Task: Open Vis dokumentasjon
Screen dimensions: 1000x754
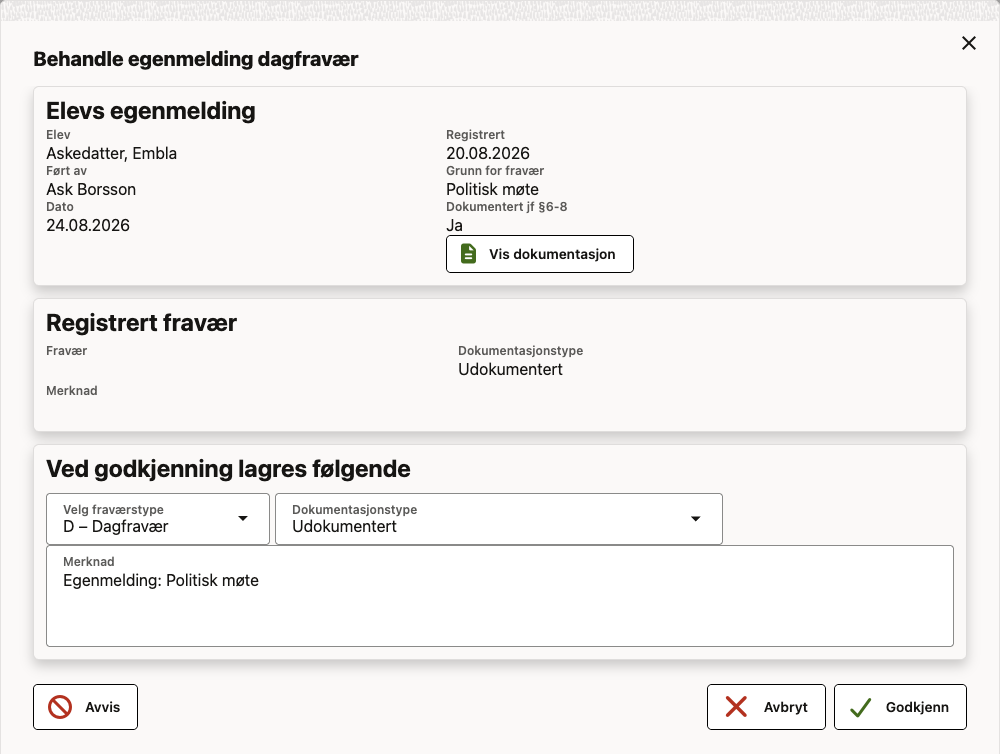Action: pos(540,254)
